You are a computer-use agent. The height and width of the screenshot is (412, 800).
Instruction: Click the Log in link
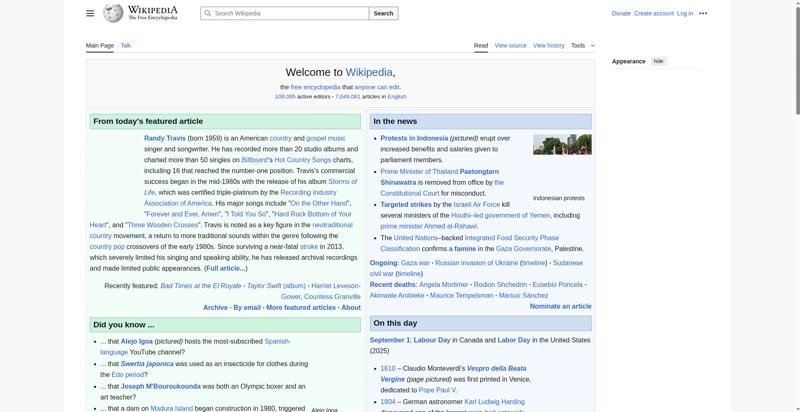[685, 13]
